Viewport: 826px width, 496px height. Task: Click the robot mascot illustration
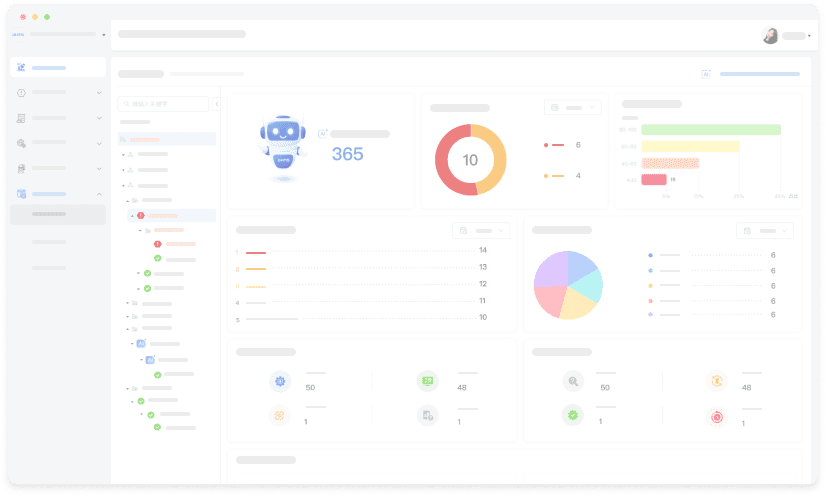[x=283, y=147]
